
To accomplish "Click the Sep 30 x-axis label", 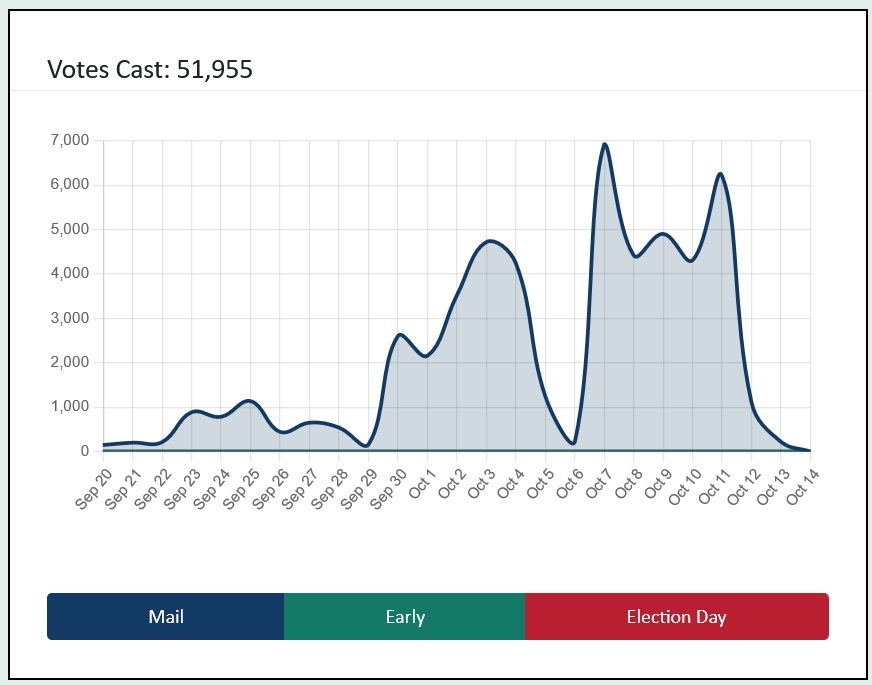I will coord(388,489).
